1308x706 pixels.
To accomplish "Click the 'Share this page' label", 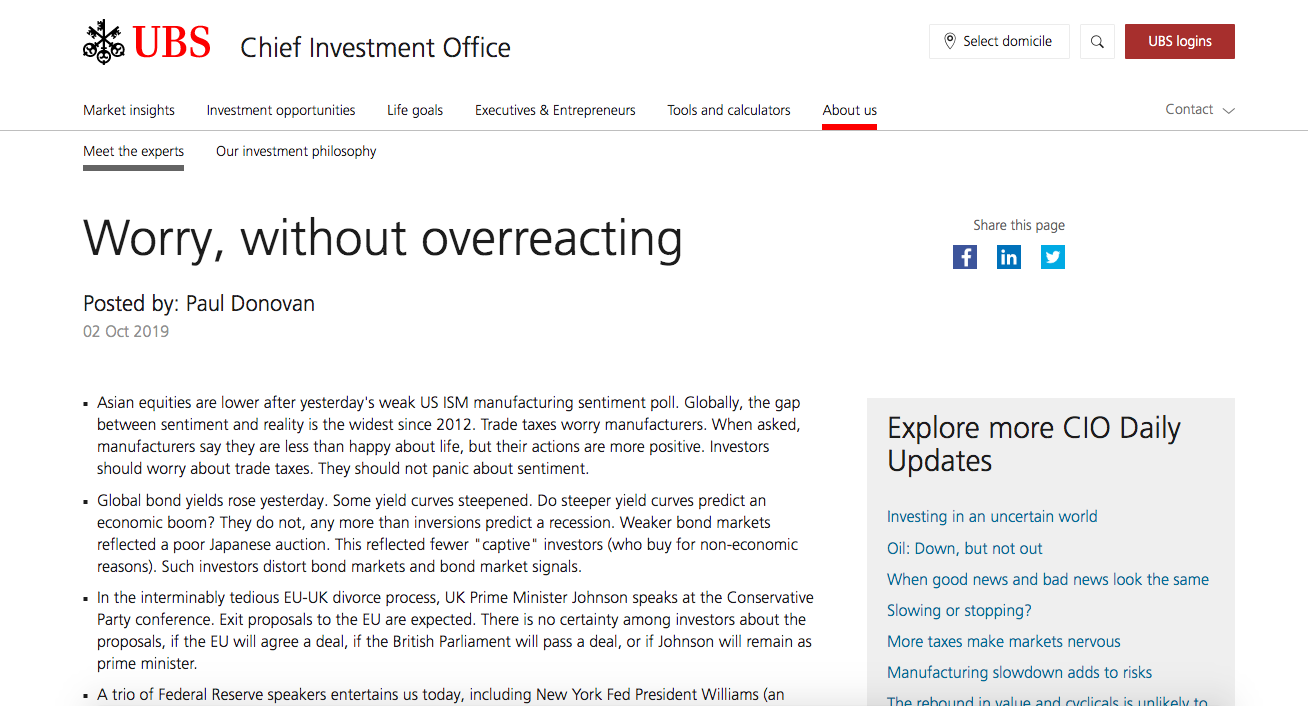I will point(1019,225).
